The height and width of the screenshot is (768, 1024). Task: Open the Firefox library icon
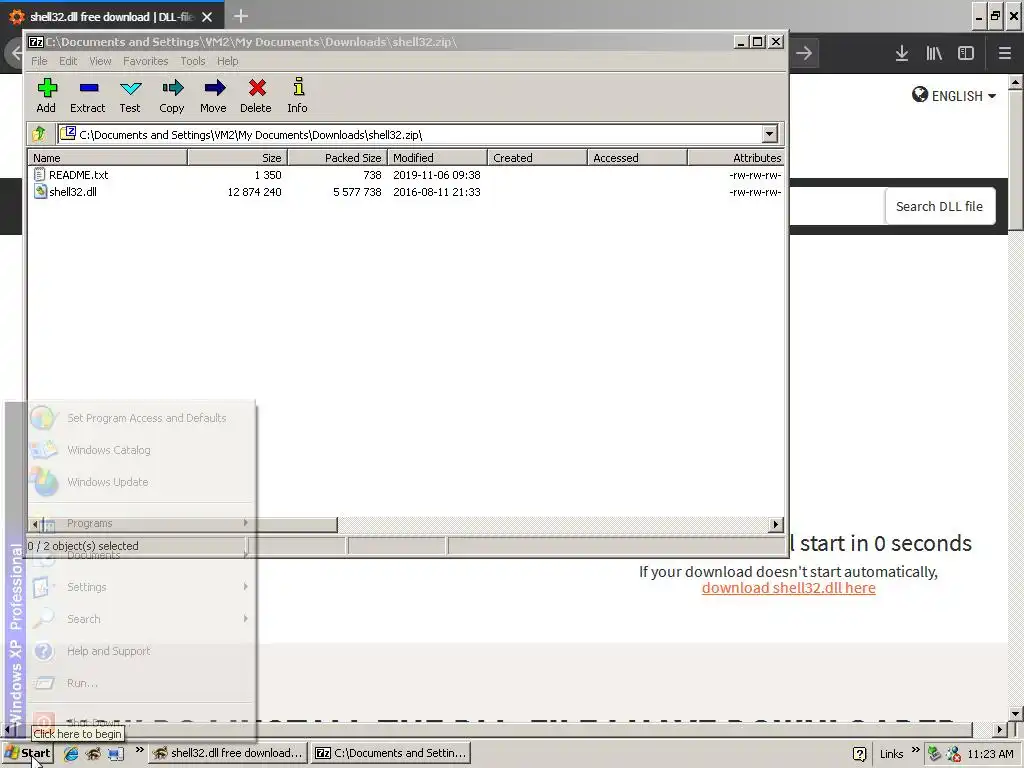934,53
